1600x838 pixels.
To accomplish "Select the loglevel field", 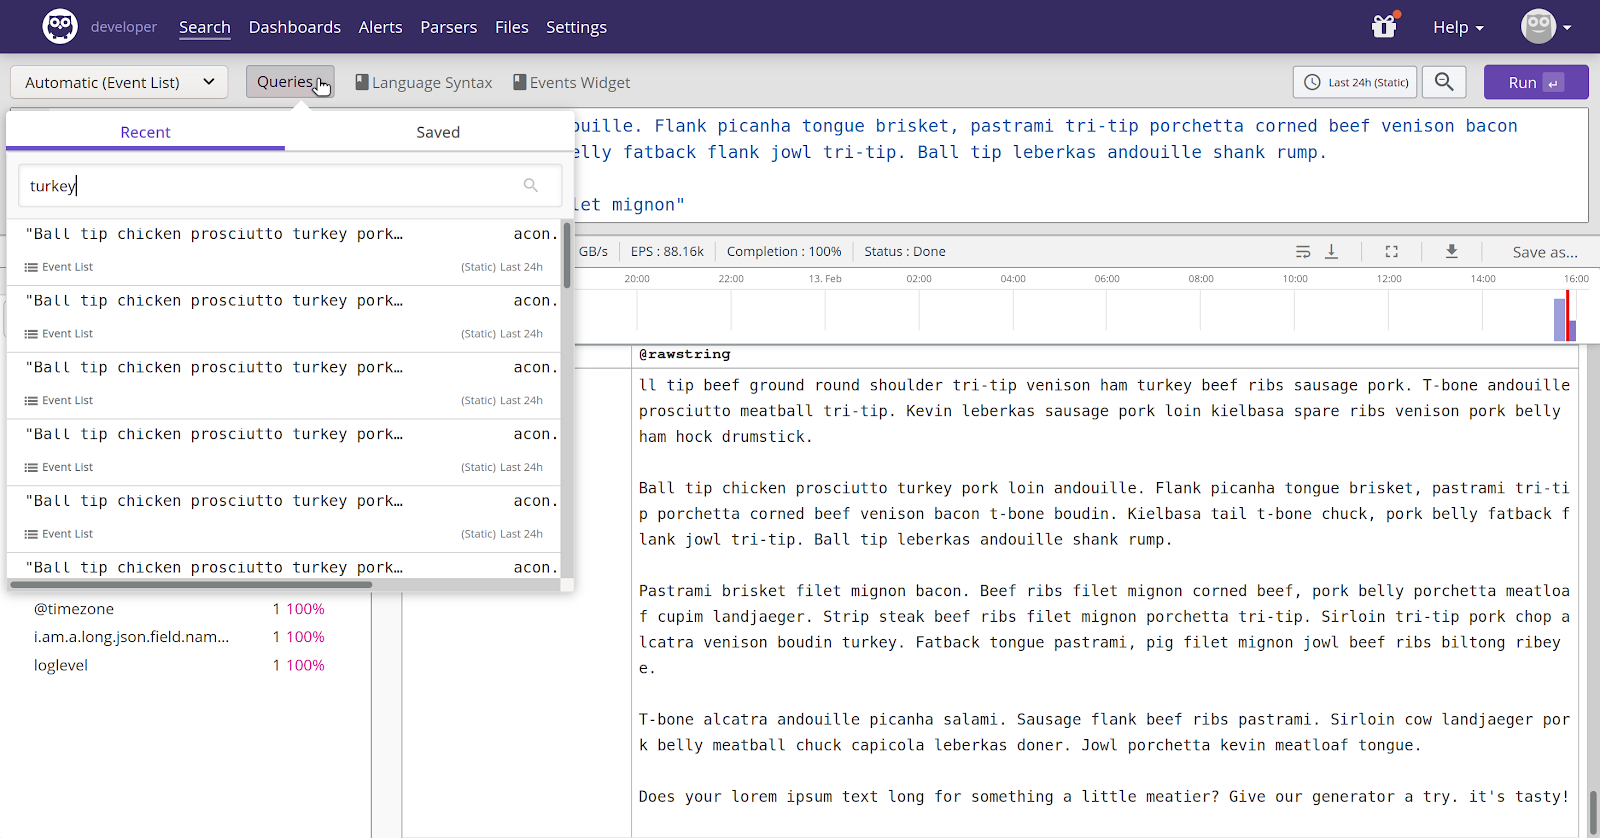I will point(61,665).
